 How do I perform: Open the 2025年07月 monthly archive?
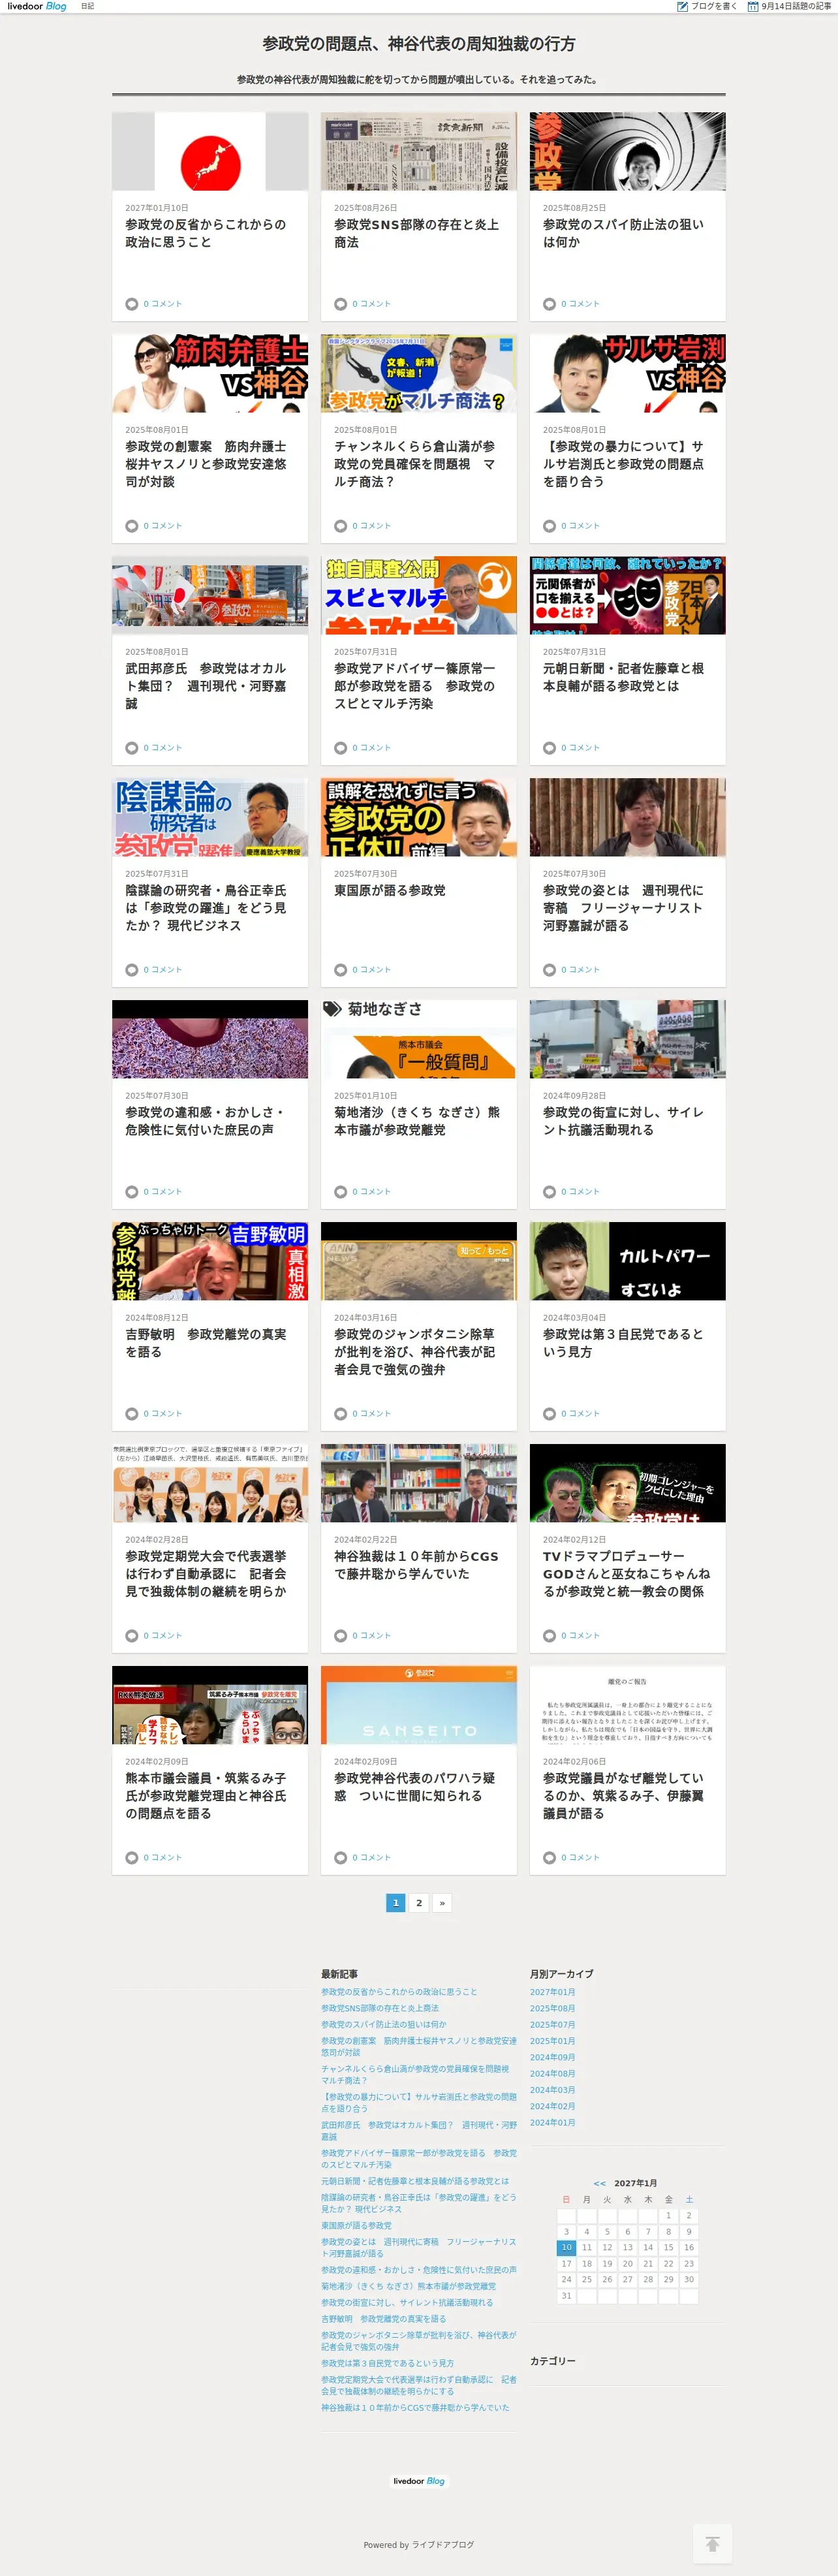pyautogui.click(x=552, y=2024)
